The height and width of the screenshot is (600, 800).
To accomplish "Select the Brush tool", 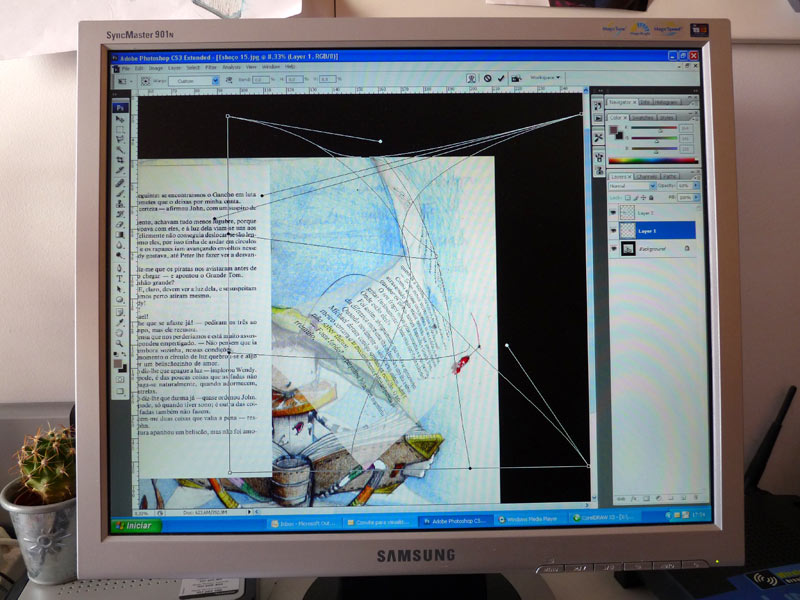I will coord(119,193).
